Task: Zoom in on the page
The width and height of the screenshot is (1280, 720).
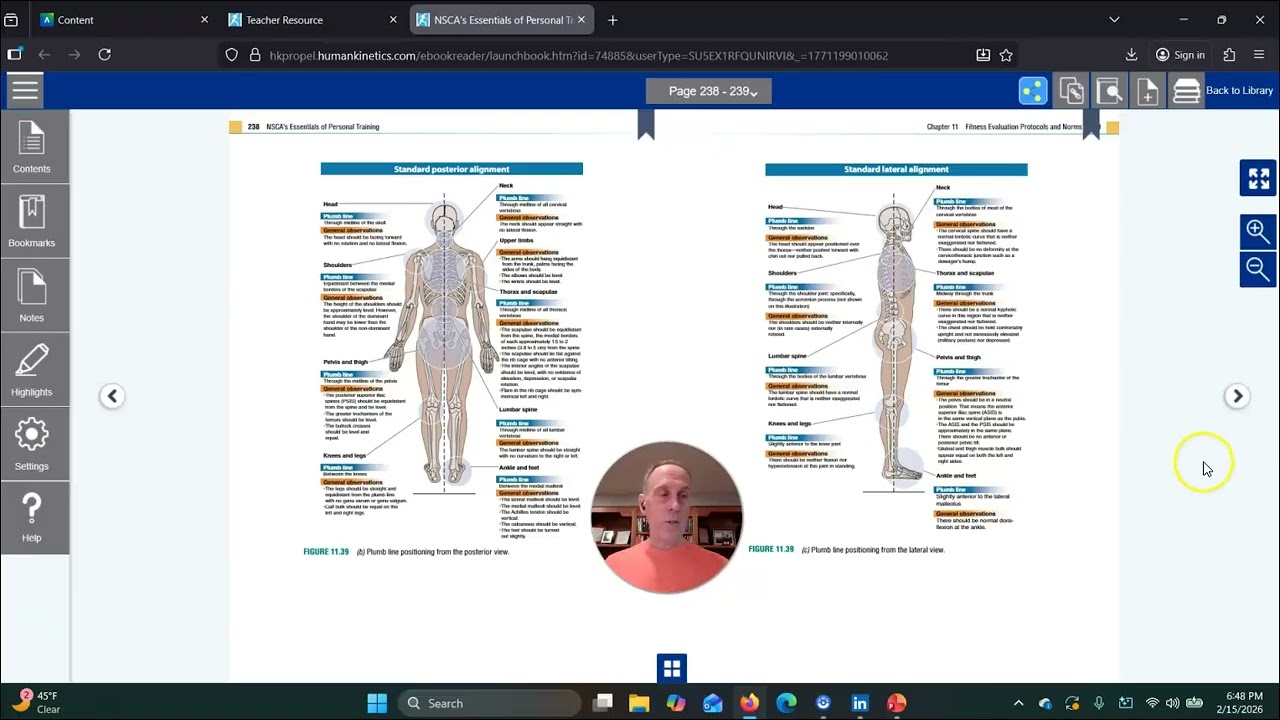Action: (1258, 231)
